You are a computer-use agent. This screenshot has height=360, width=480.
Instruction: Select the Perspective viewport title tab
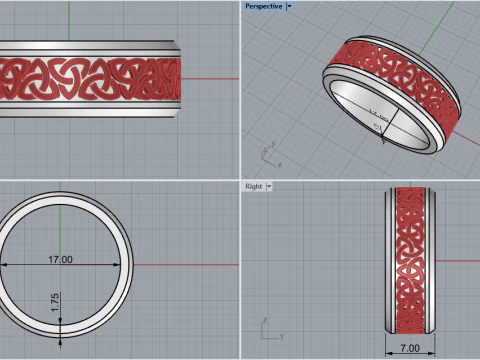[263, 6]
